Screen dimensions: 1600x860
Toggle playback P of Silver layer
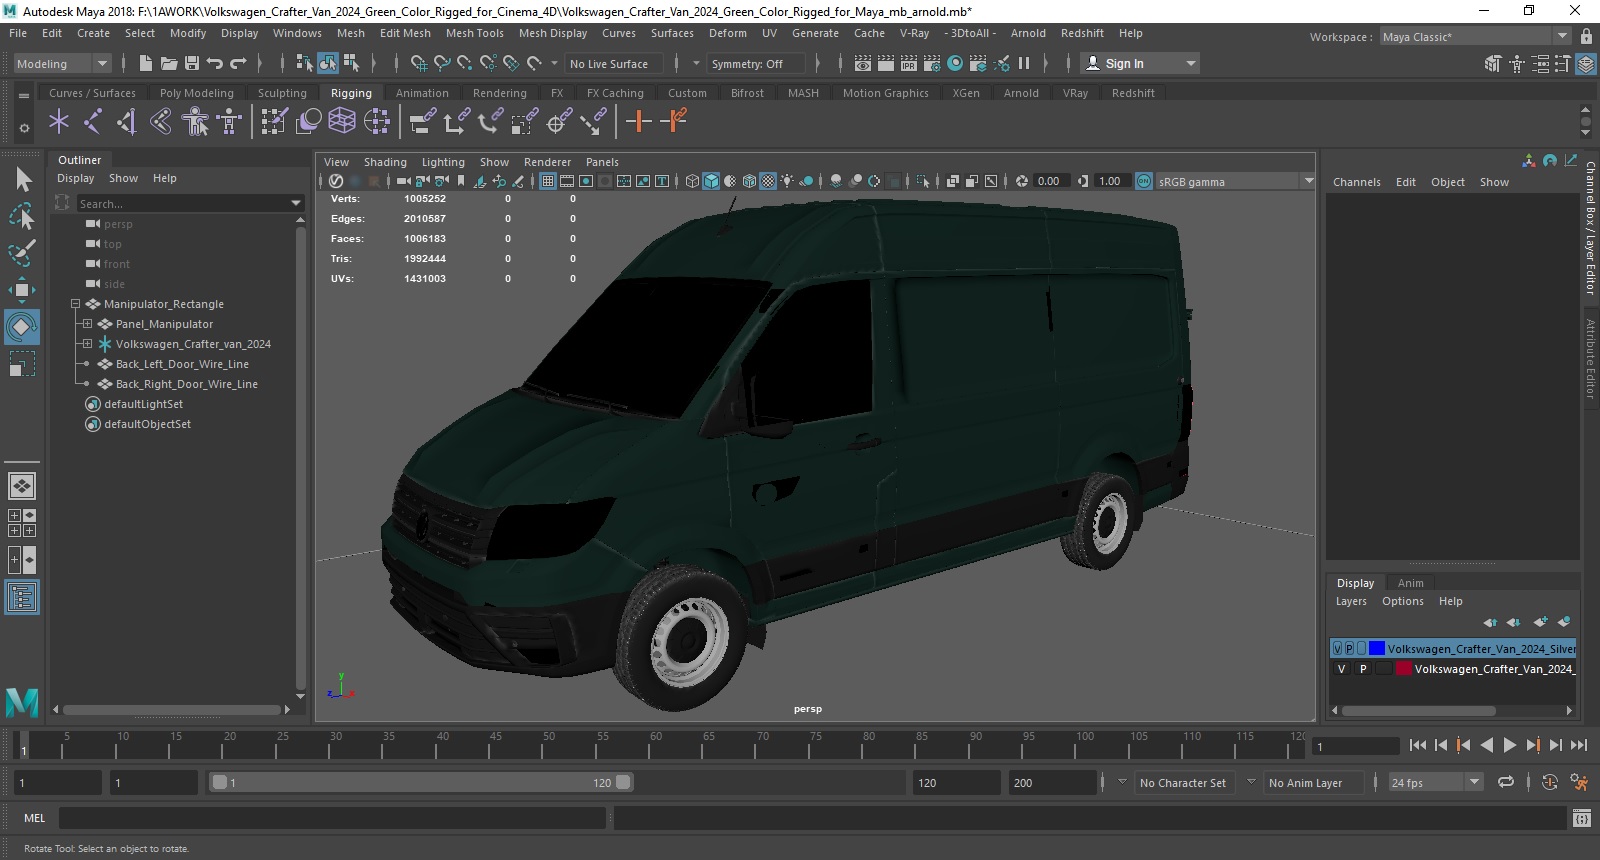tap(1349, 648)
